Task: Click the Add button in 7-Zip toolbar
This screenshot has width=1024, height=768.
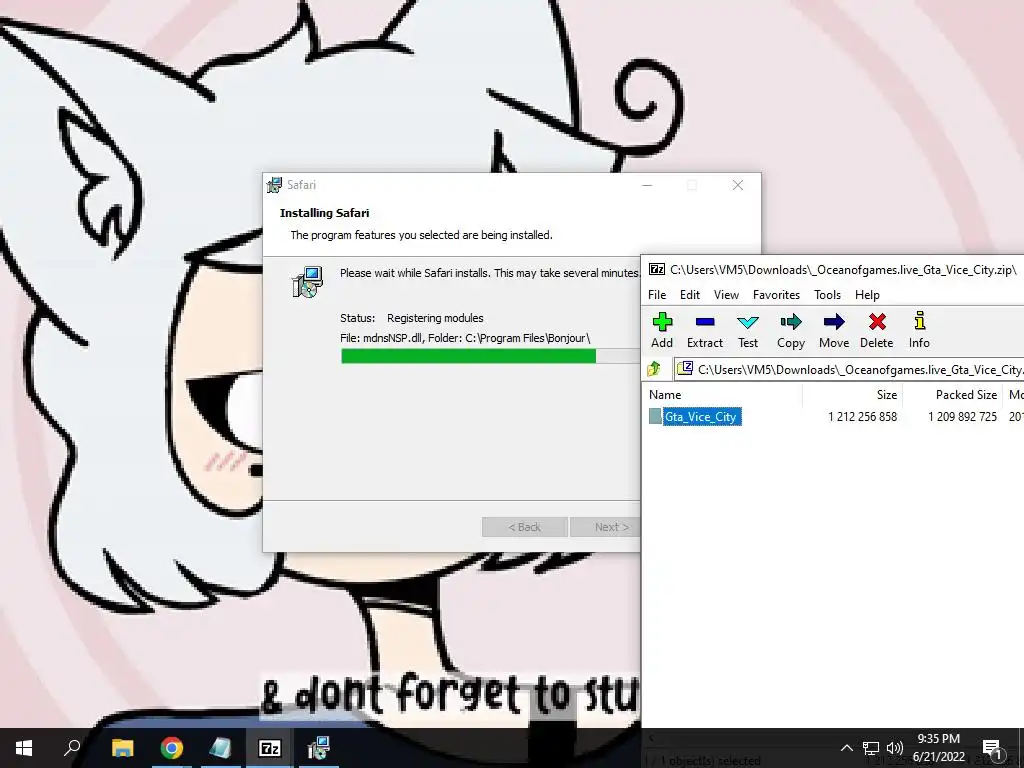Action: (x=662, y=330)
